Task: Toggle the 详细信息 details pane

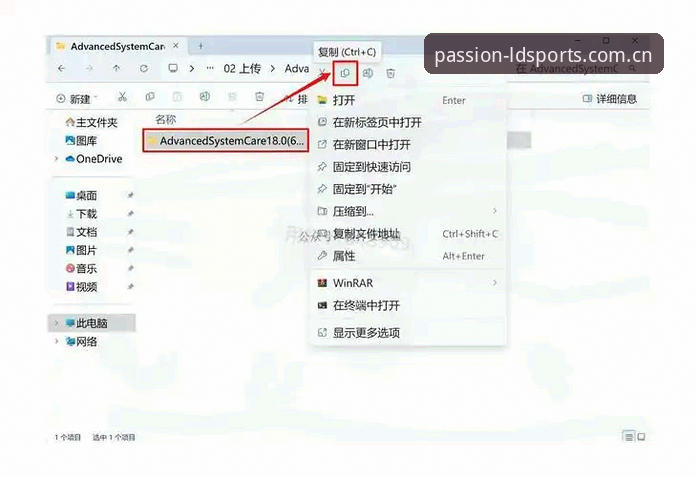Action: click(609, 99)
